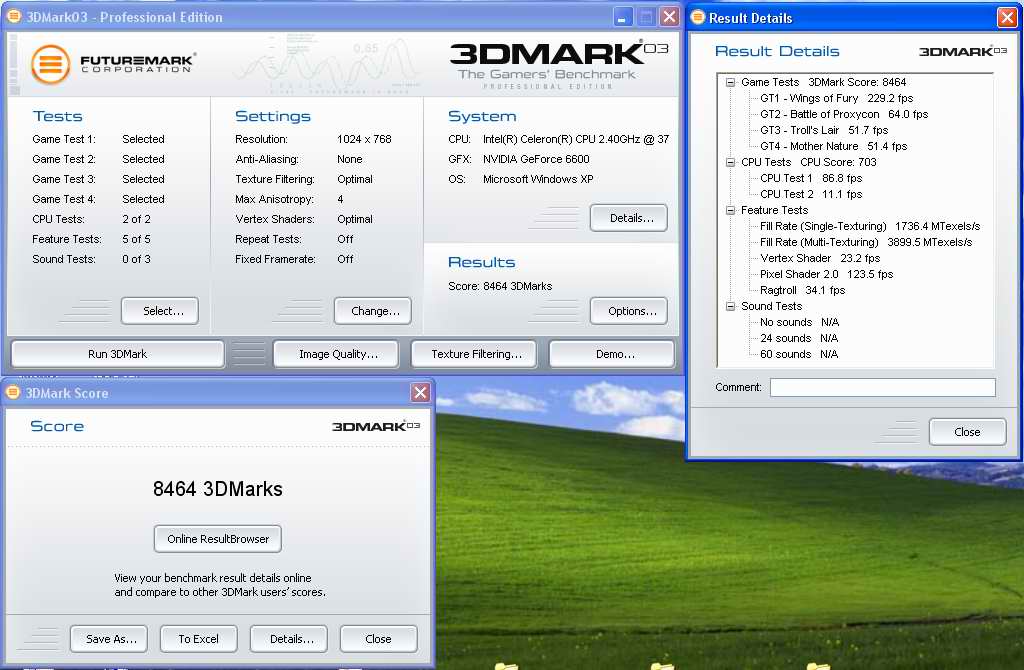Click the 3DMark Score title bar icon
The image size is (1024, 670).
pos(12,392)
